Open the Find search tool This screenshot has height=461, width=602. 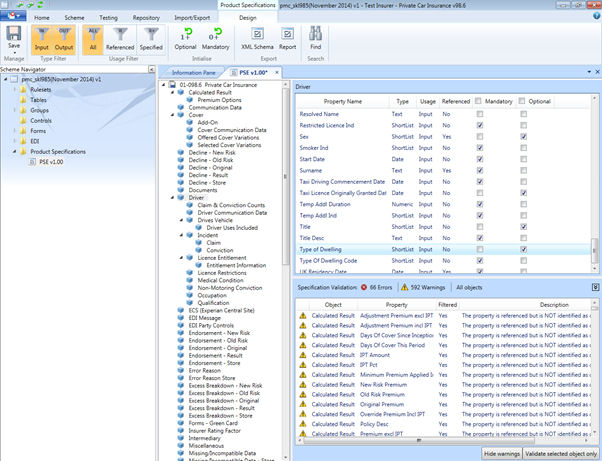(x=316, y=40)
